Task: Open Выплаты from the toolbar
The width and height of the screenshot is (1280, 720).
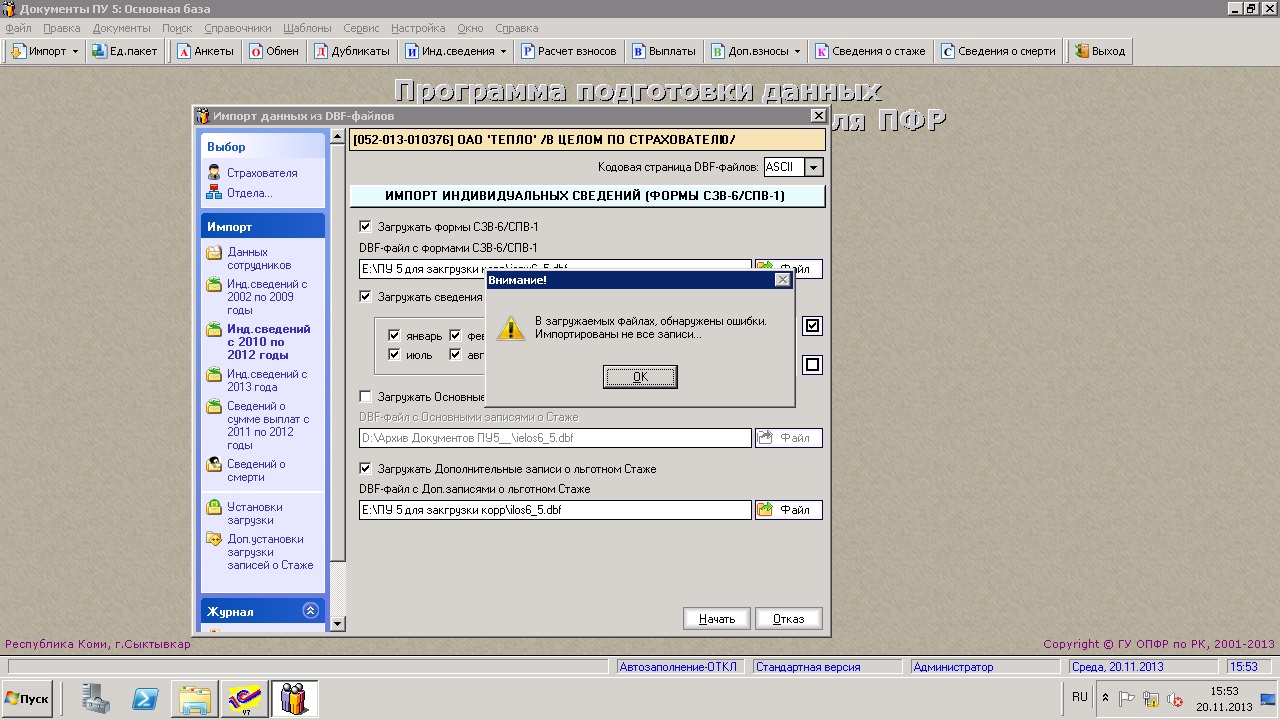Action: [x=664, y=51]
